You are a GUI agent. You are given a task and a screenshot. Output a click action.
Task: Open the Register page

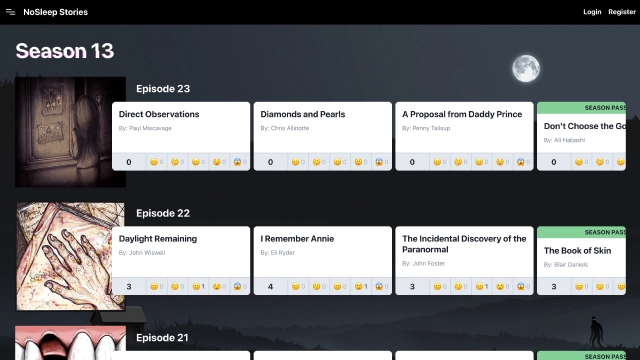pos(622,12)
